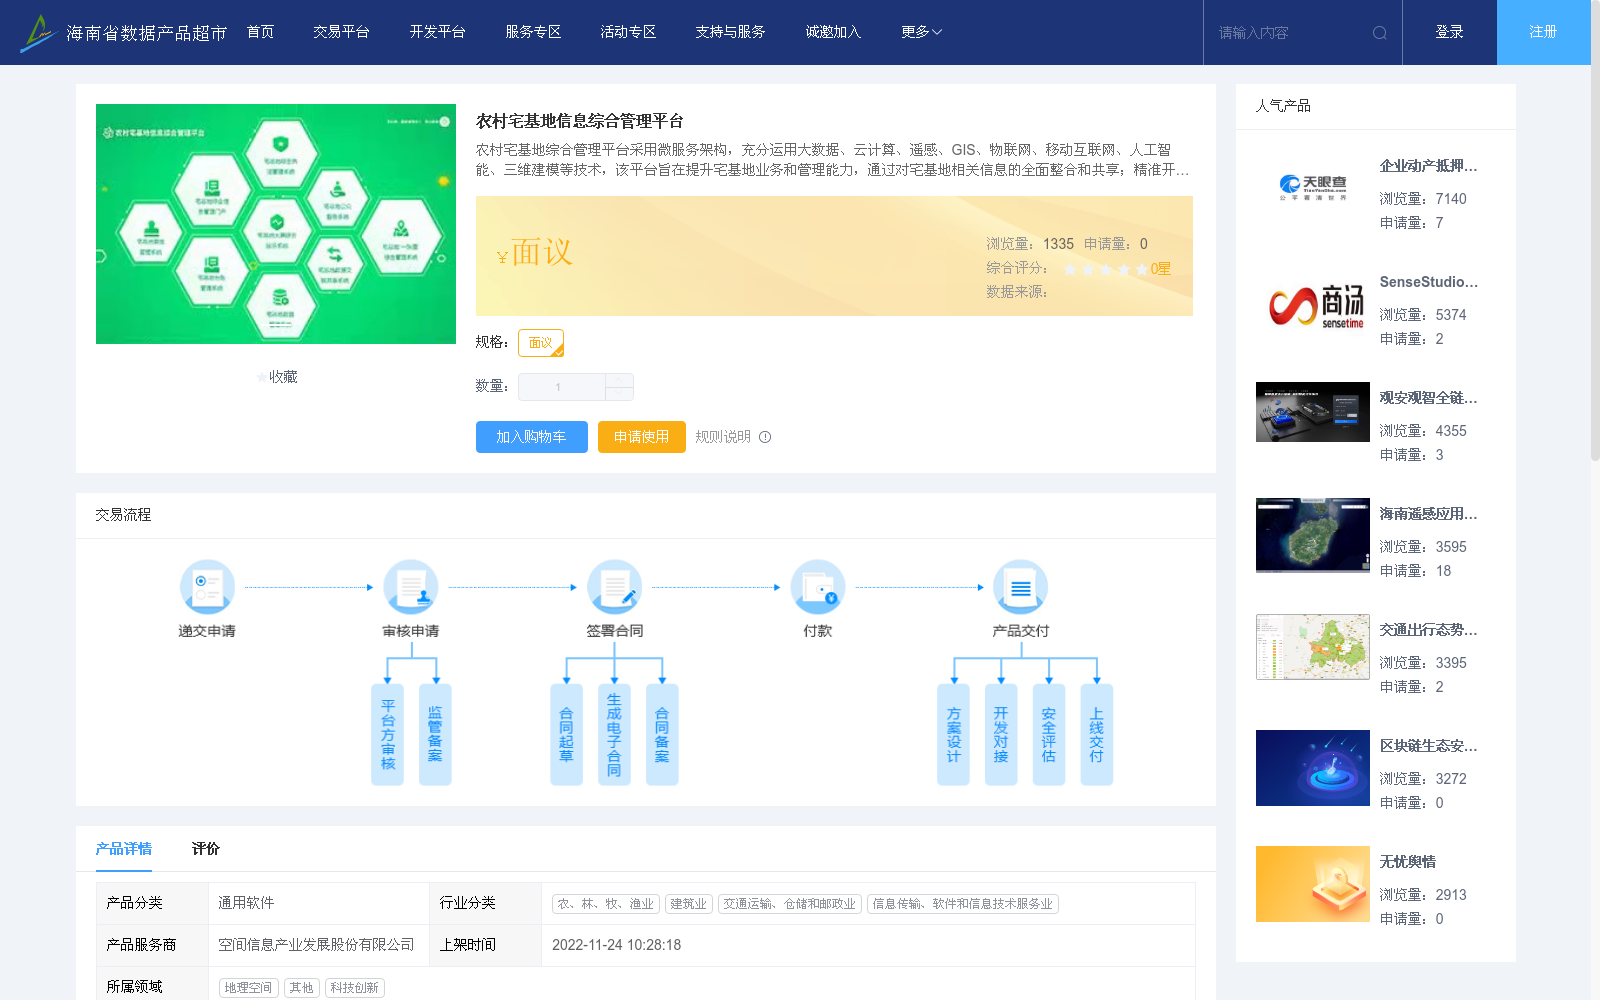Open 服务专区 in navigation

click(533, 32)
